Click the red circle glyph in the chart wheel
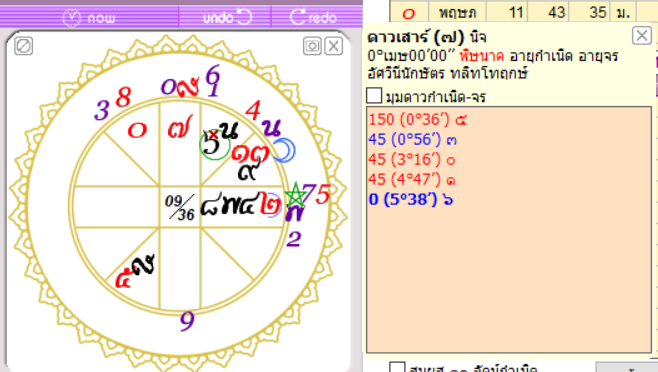658x372 pixels. click(137, 131)
